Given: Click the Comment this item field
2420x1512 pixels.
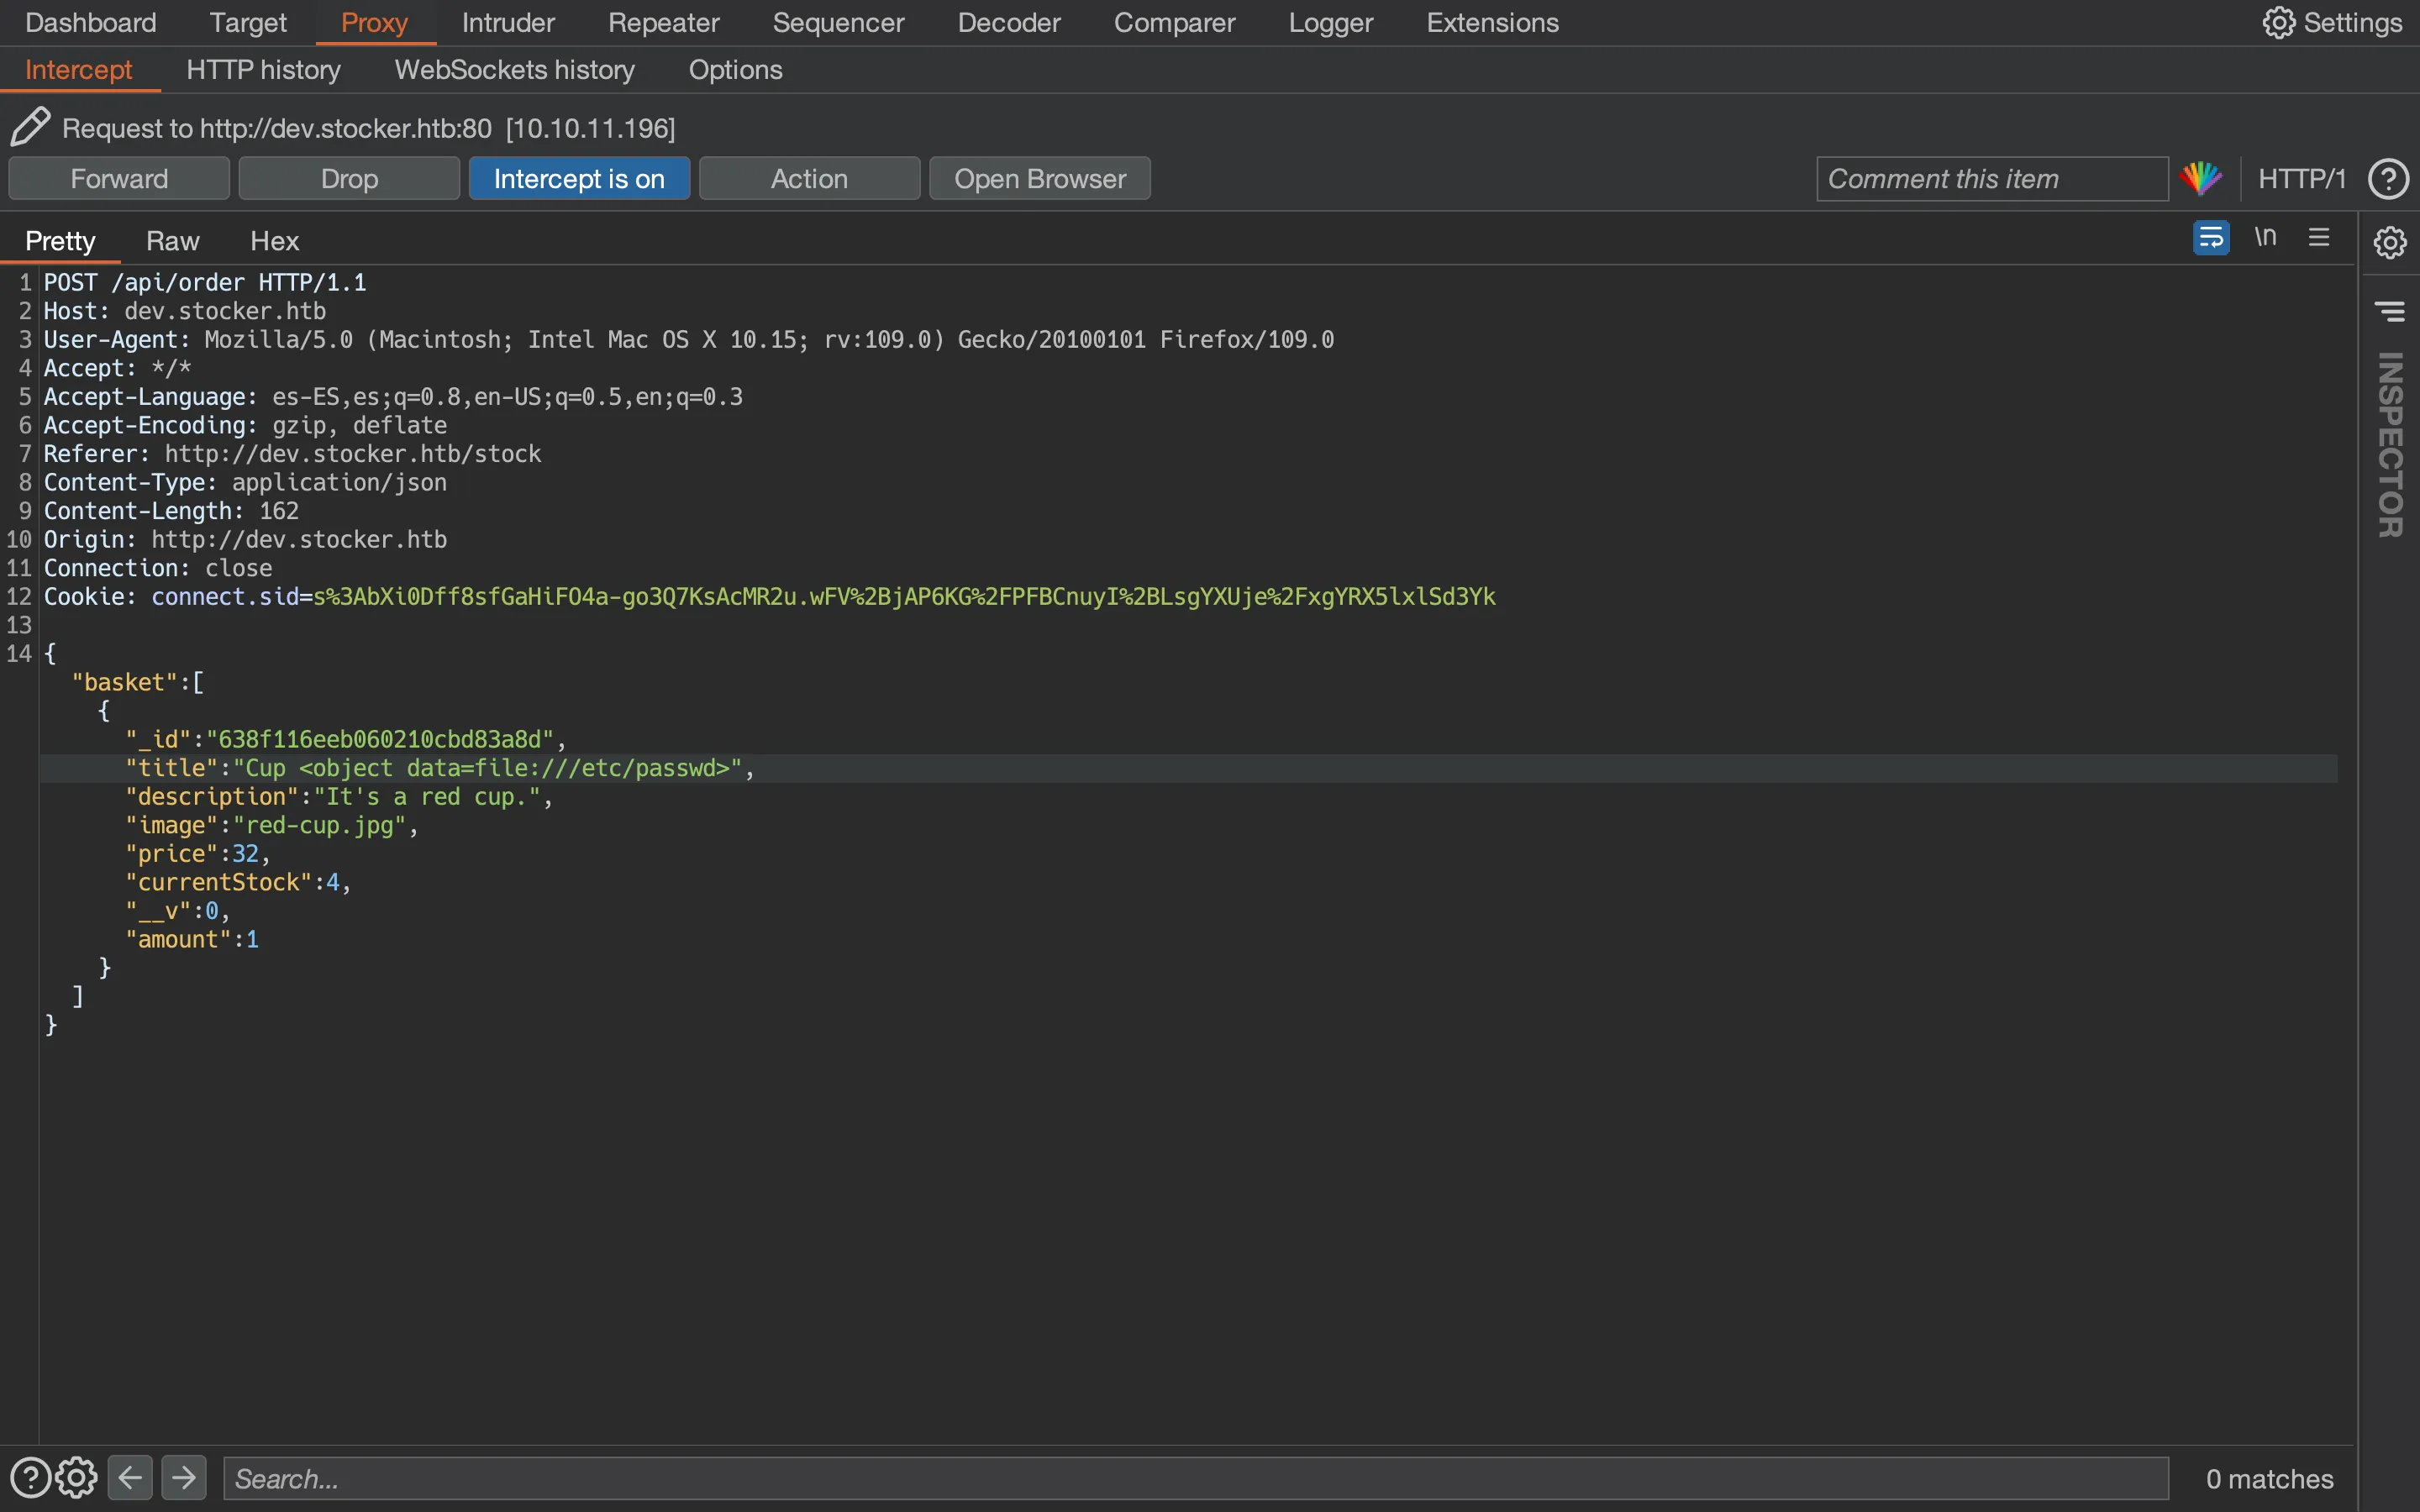Looking at the screenshot, I should [1992, 179].
